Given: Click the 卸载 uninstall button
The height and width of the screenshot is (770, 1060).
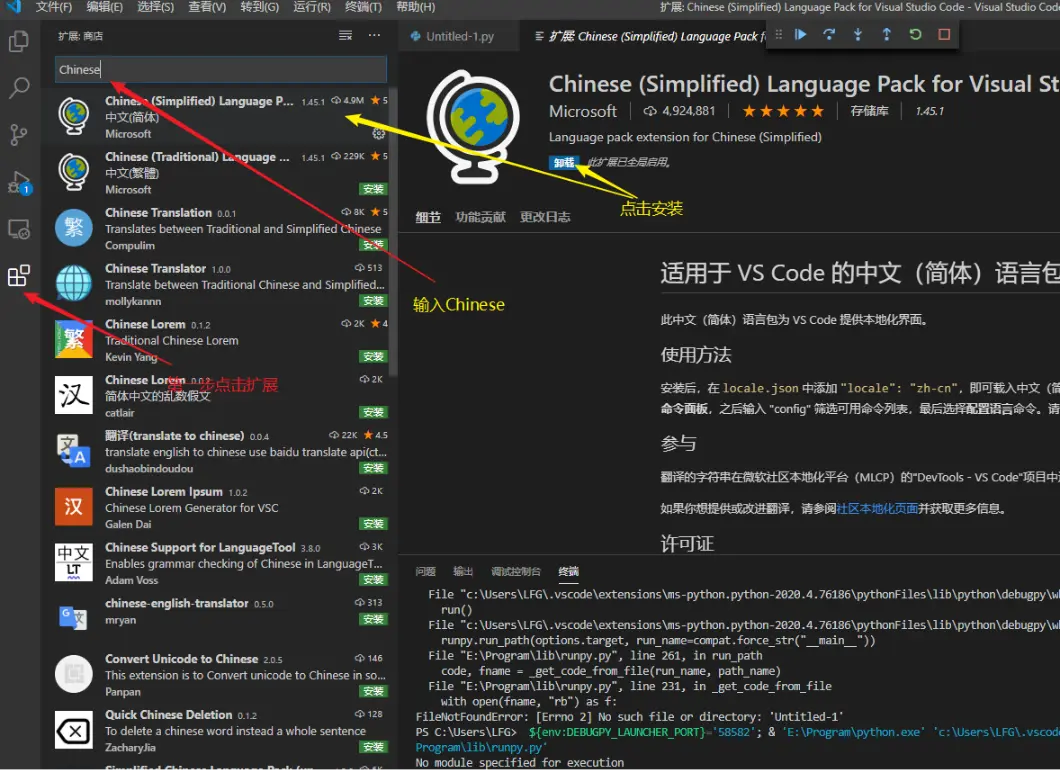Looking at the screenshot, I should pyautogui.click(x=564, y=162).
